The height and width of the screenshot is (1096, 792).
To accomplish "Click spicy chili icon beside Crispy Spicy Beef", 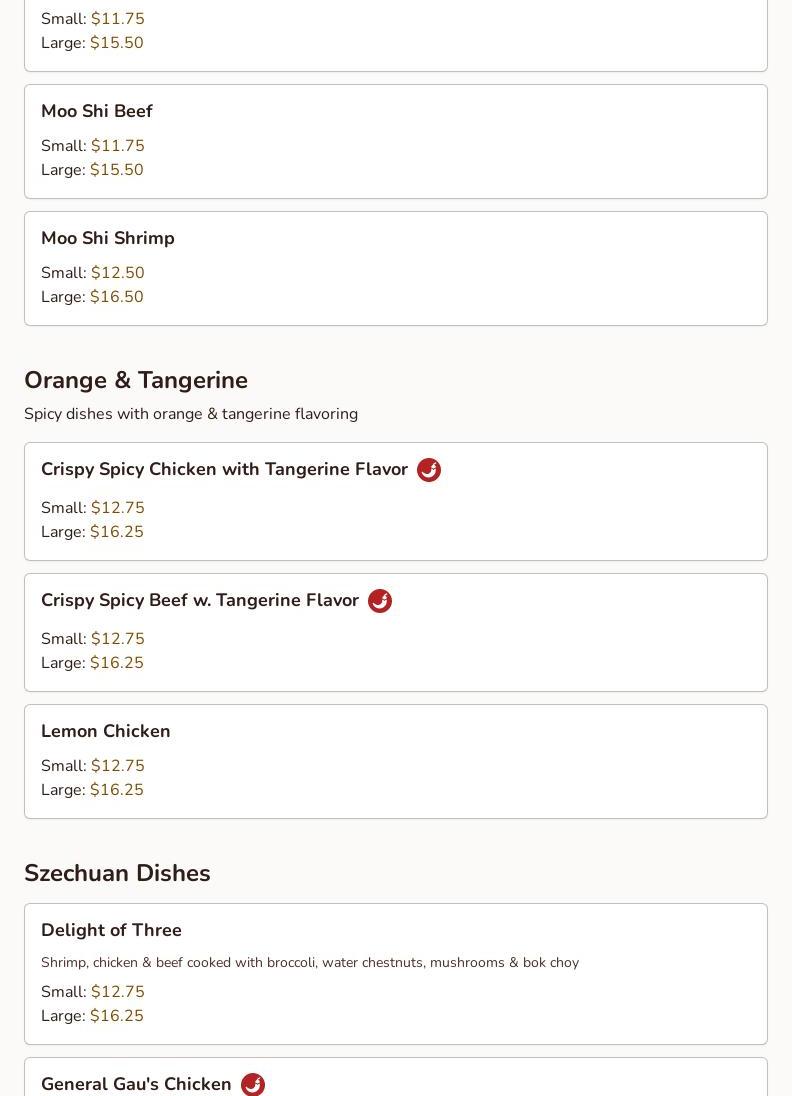I will pos(380,600).
